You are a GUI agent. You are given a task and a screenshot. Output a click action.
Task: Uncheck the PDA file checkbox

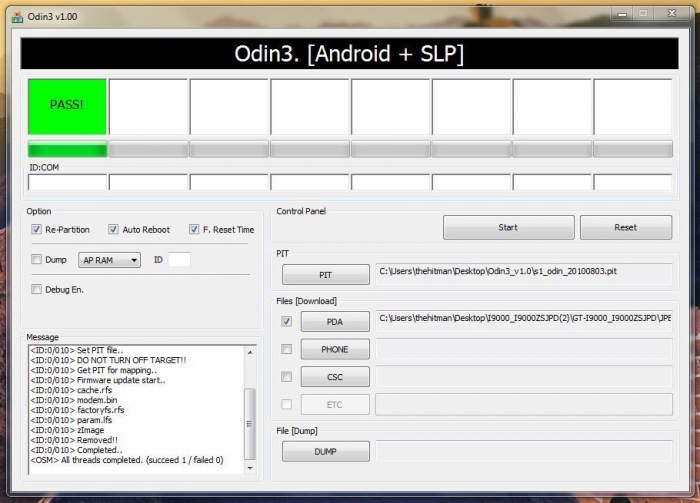tap(287, 321)
